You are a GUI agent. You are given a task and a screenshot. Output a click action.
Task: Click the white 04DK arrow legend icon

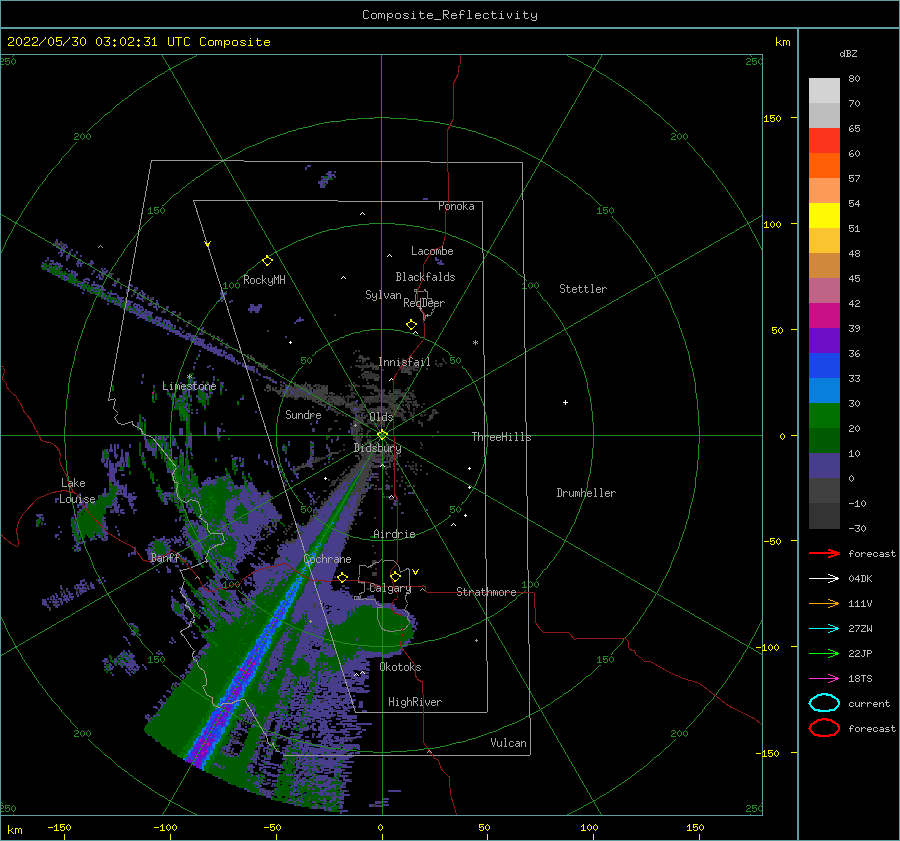point(824,579)
